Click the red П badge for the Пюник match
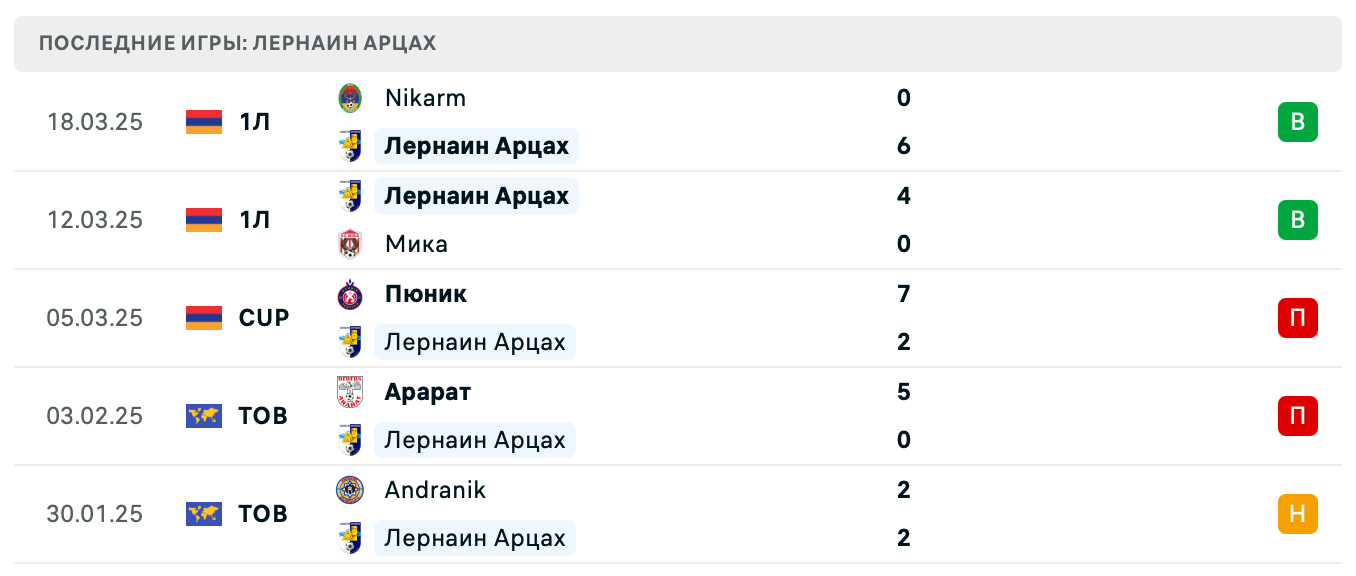The height and width of the screenshot is (576, 1356). (x=1297, y=318)
